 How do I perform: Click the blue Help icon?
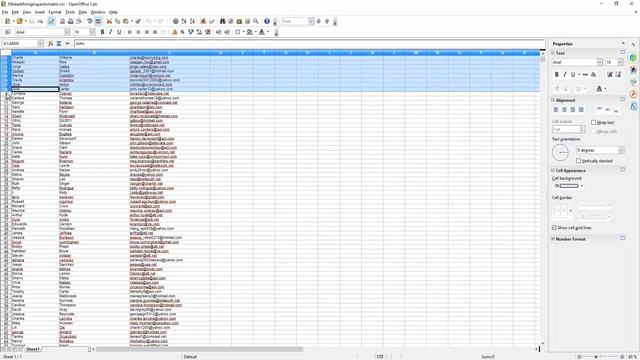tap(267, 21)
